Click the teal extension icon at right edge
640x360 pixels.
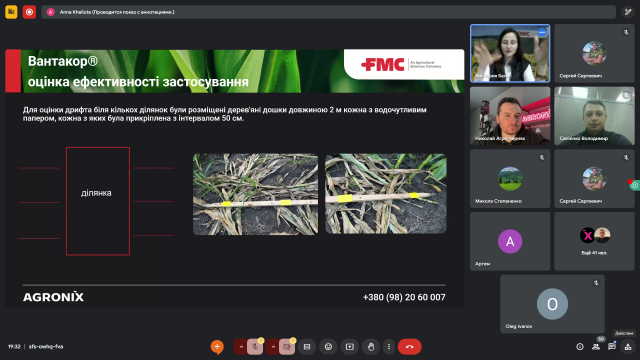tap(634, 185)
